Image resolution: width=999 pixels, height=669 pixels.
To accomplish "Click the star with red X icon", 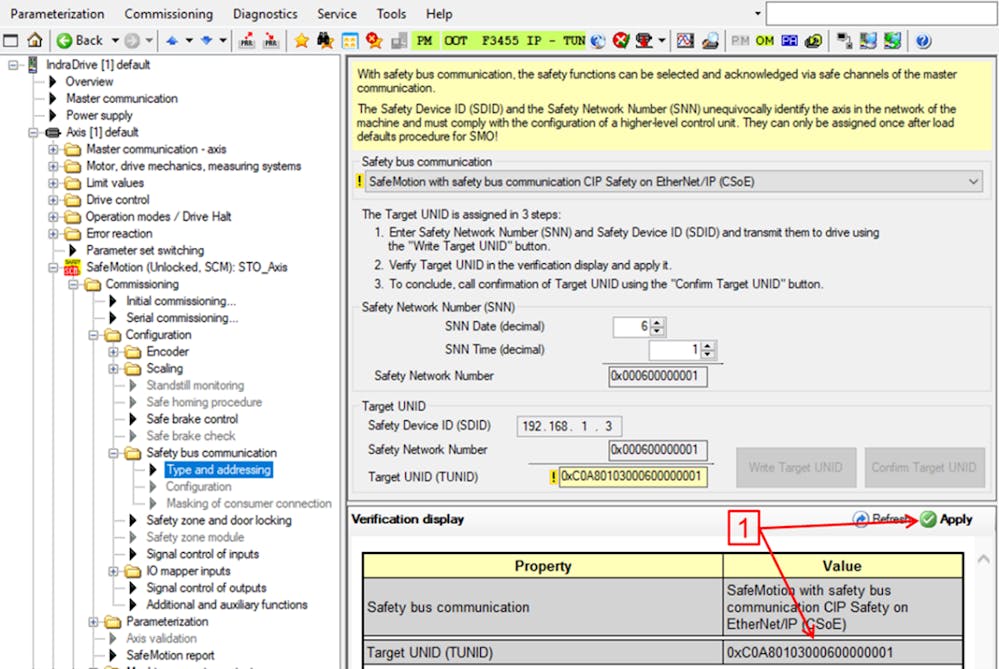I will tap(375, 41).
